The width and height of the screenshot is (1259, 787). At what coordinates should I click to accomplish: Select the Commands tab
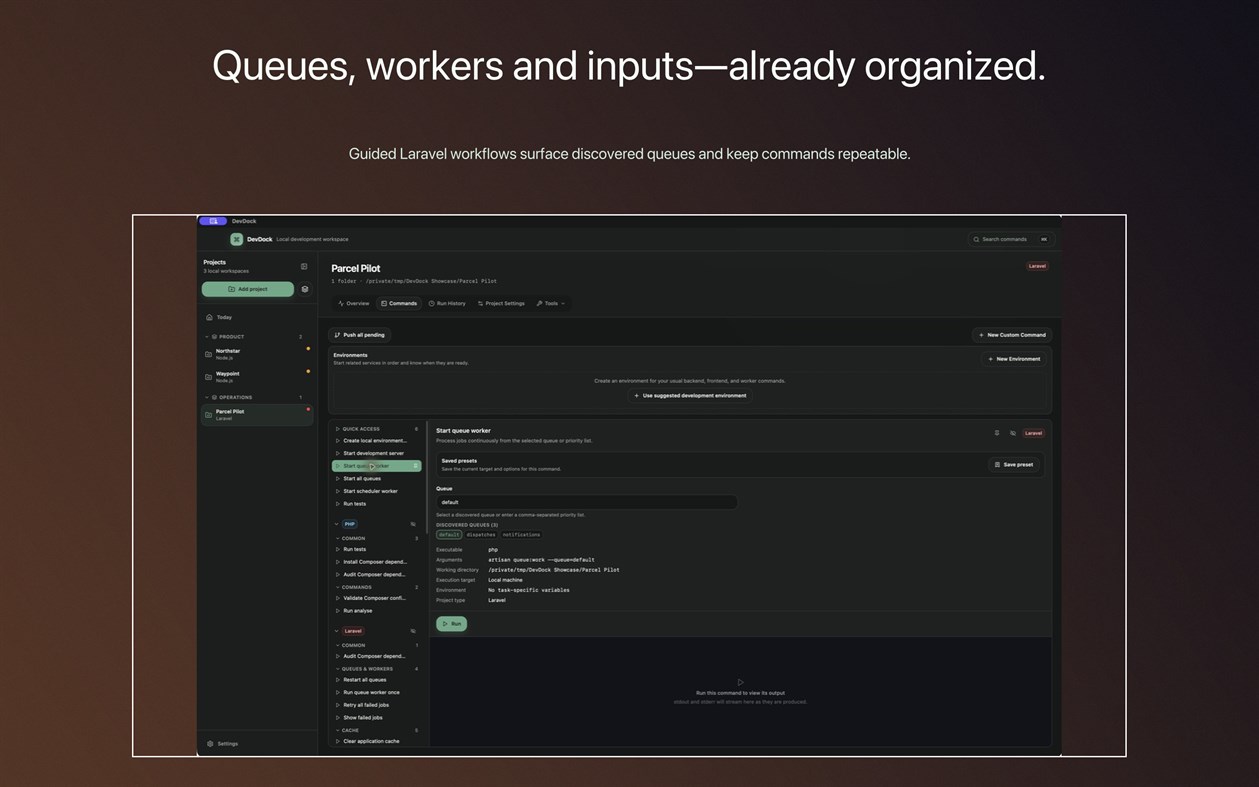pyautogui.click(x=399, y=303)
